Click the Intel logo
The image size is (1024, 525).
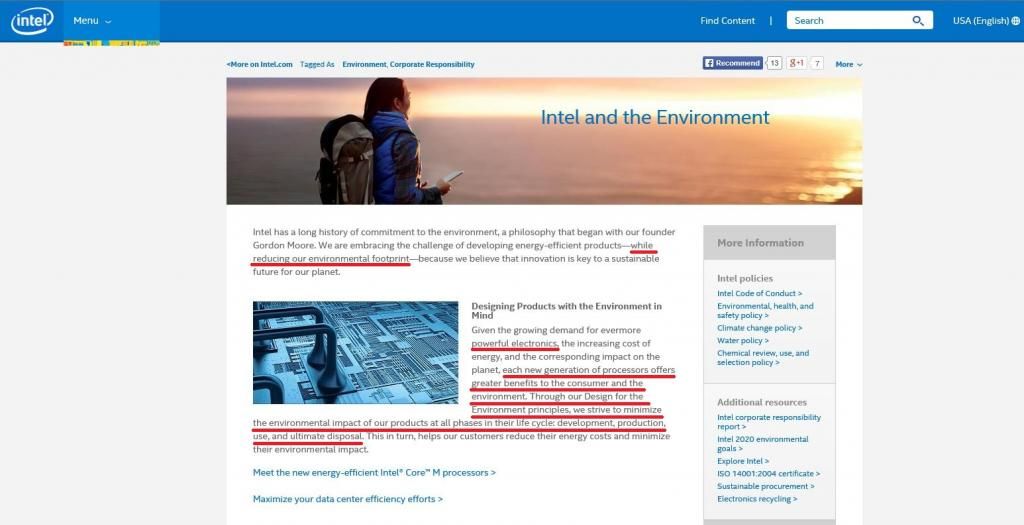(x=32, y=21)
